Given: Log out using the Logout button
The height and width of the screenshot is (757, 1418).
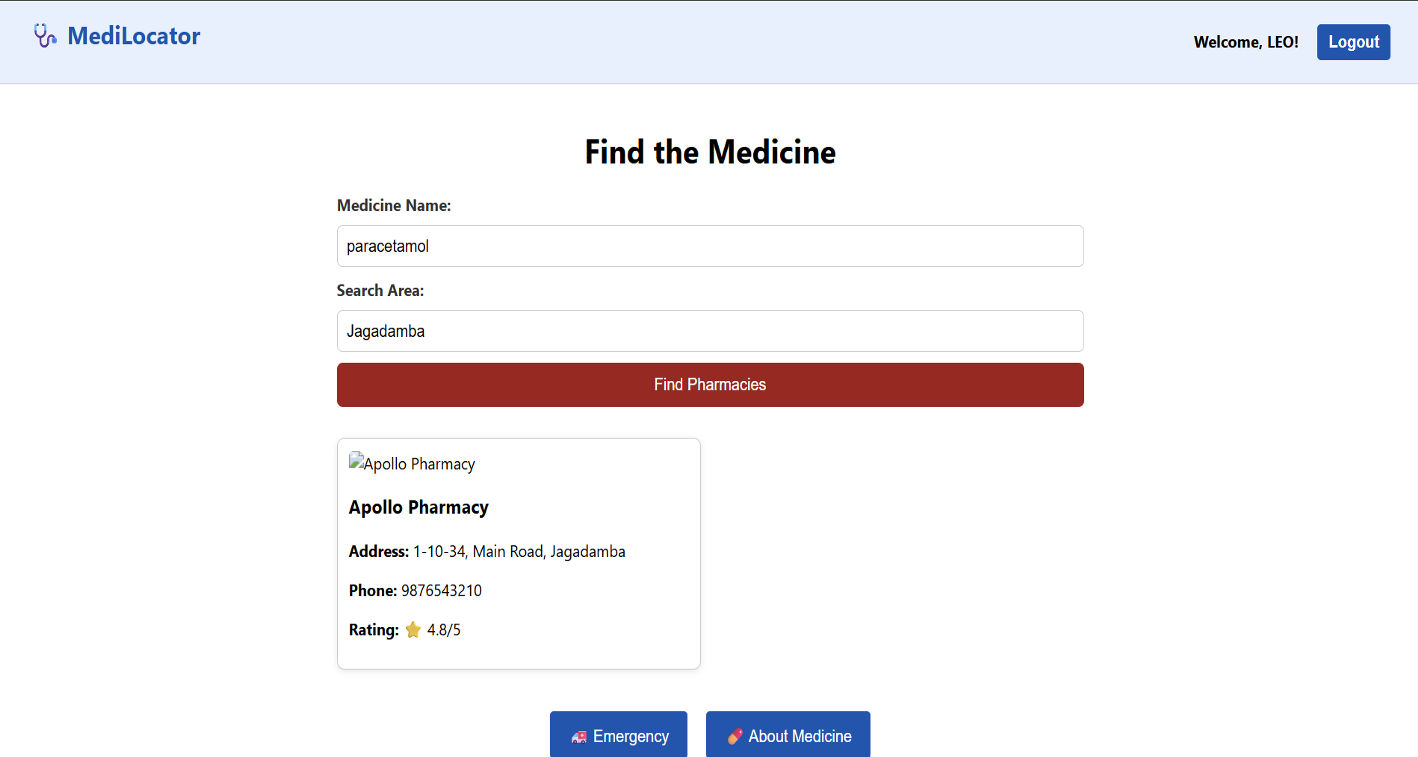Looking at the screenshot, I should 1353,42.
